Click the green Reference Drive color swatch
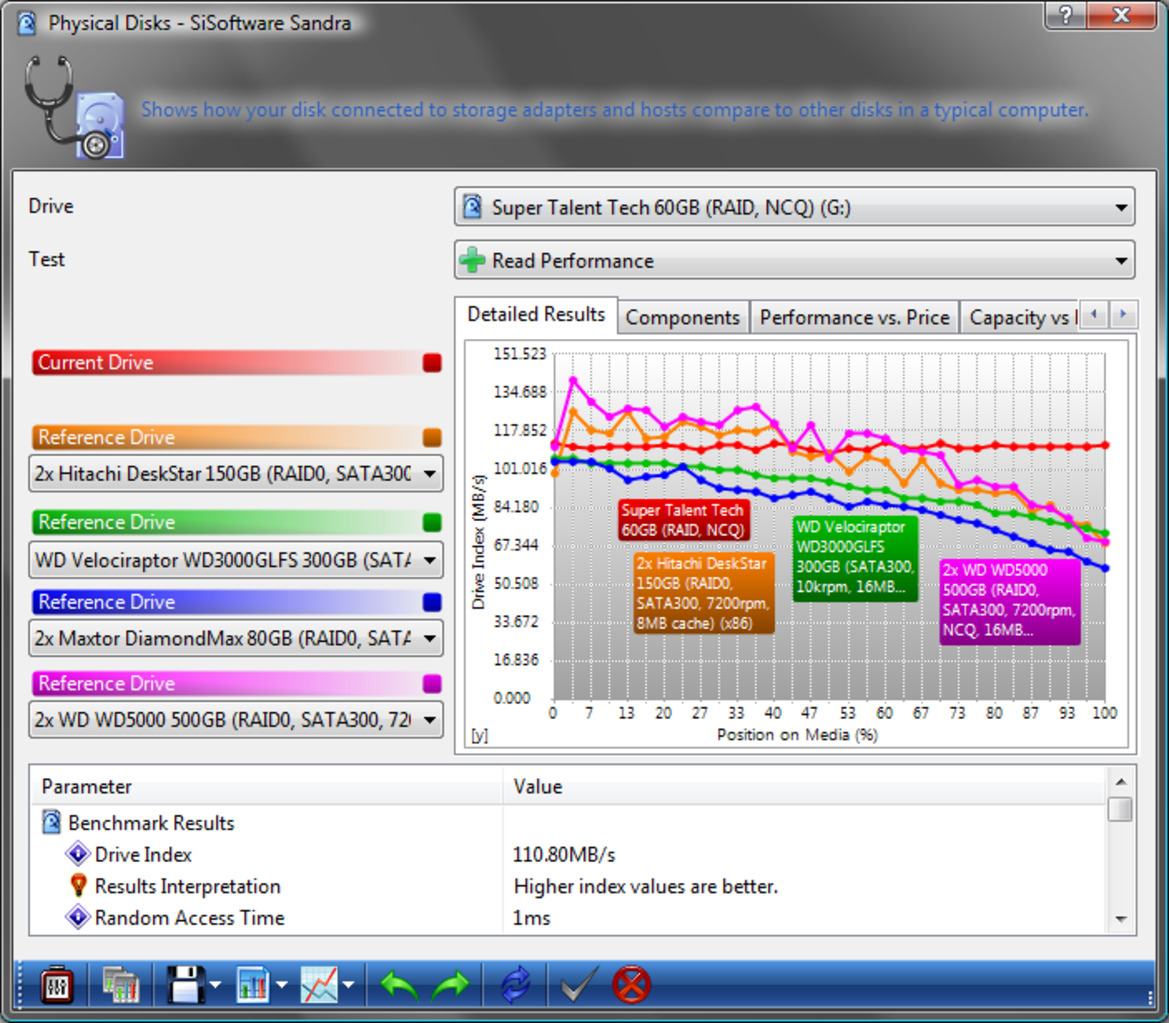 pyautogui.click(x=432, y=522)
